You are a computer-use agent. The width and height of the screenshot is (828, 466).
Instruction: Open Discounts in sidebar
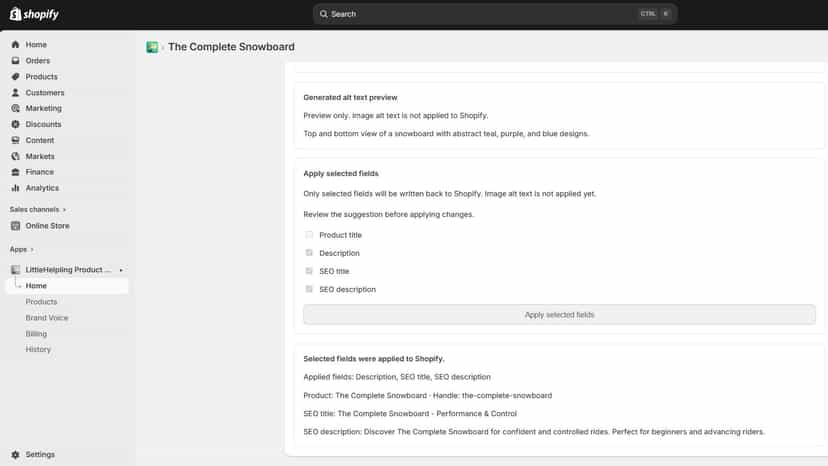pos(43,124)
